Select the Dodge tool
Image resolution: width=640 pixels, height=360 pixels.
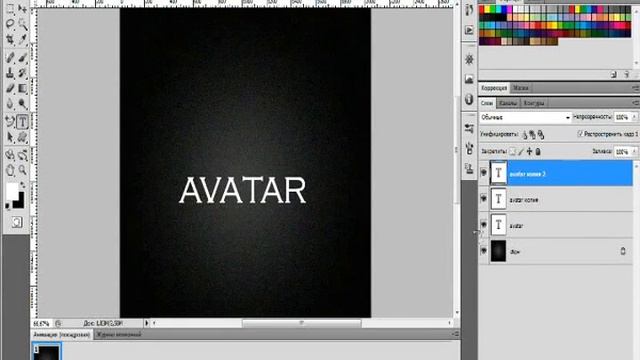[23, 104]
